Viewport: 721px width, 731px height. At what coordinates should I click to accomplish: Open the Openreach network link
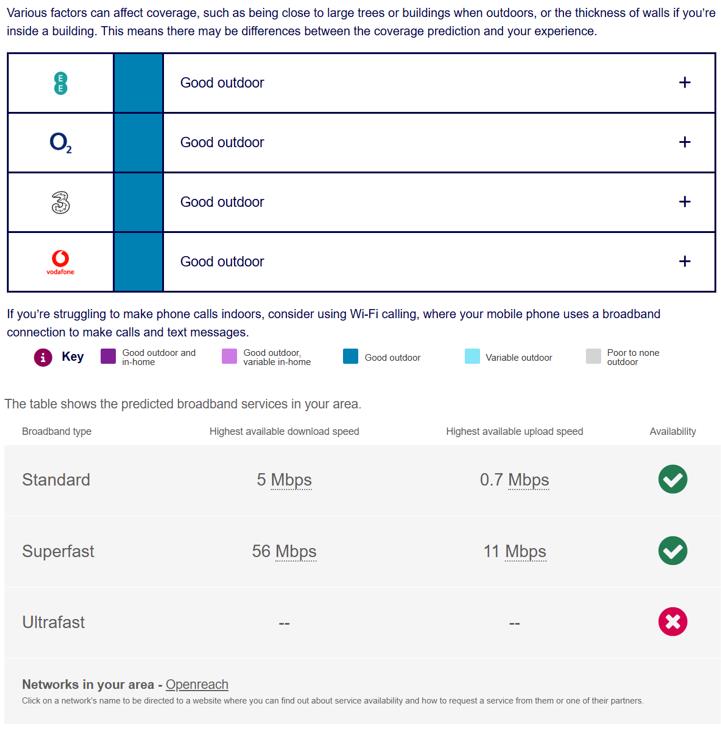(x=197, y=685)
